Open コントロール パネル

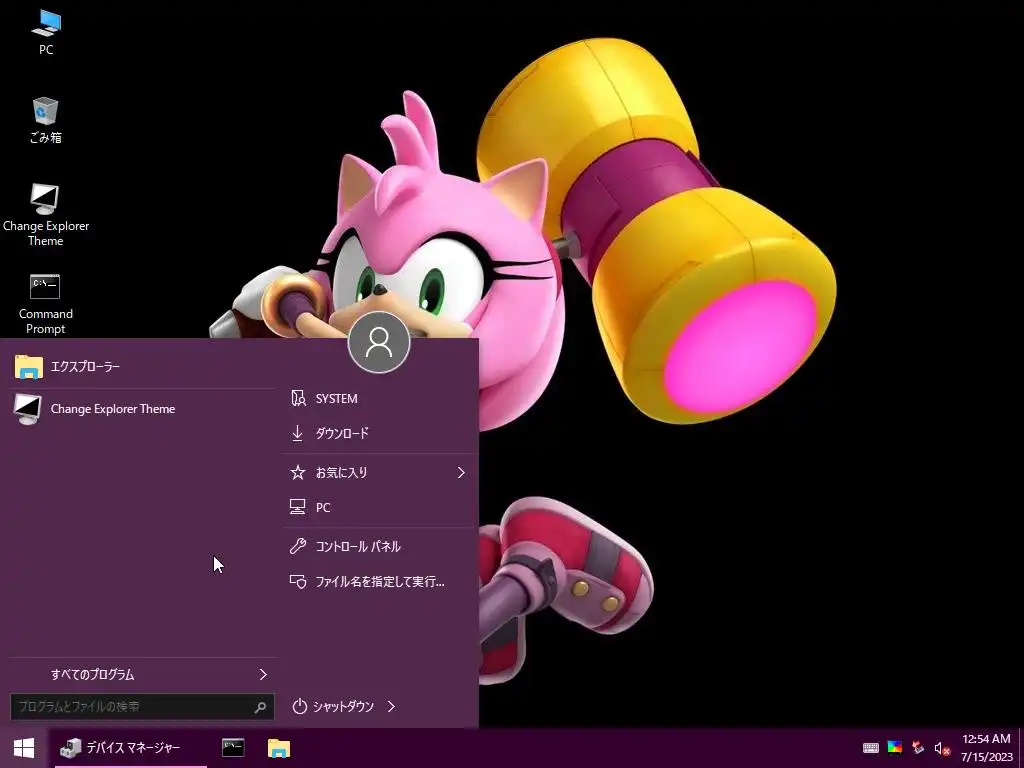pyautogui.click(x=378, y=547)
